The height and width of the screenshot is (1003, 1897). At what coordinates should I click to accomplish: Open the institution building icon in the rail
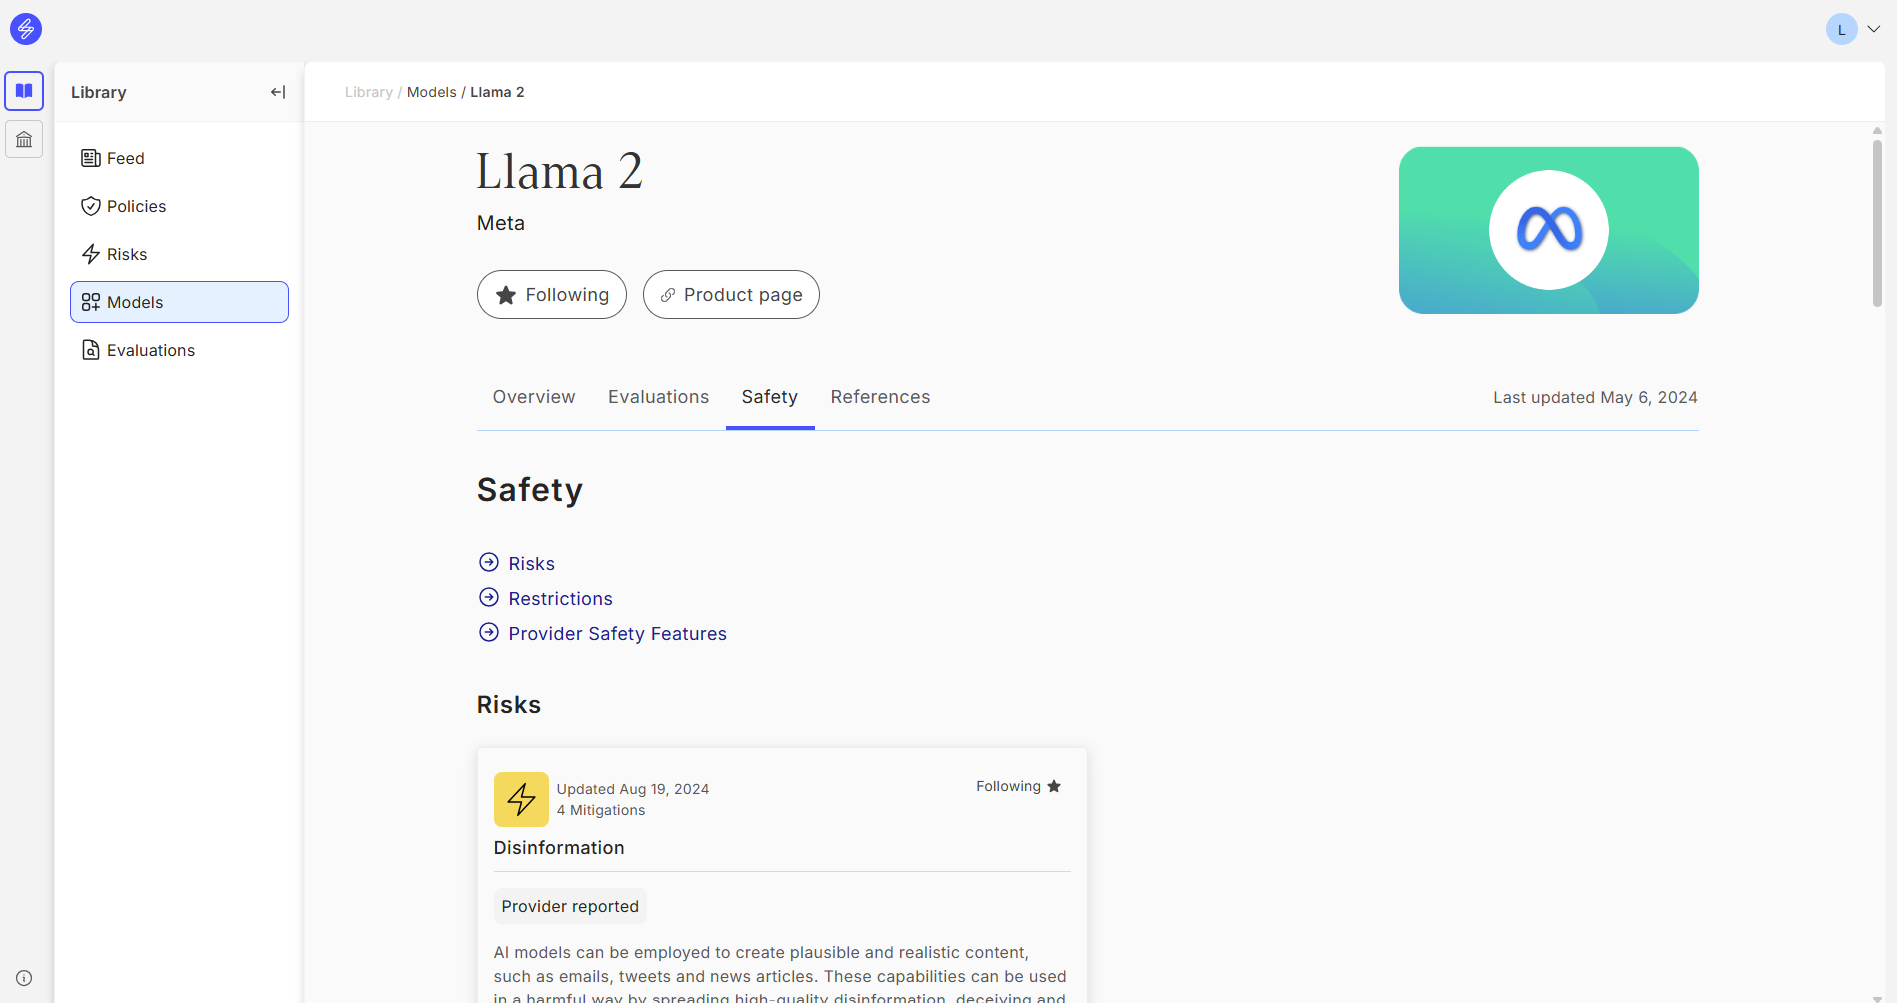(24, 139)
